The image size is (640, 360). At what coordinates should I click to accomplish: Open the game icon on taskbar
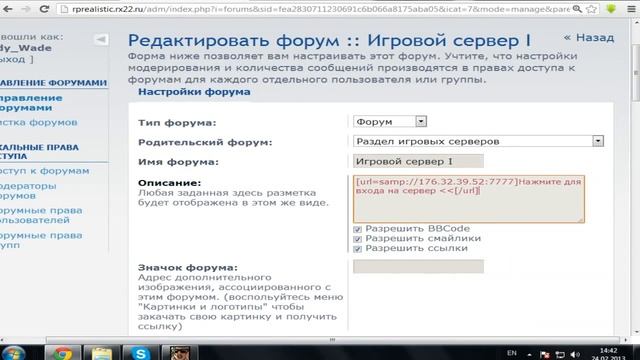[x=180, y=353]
